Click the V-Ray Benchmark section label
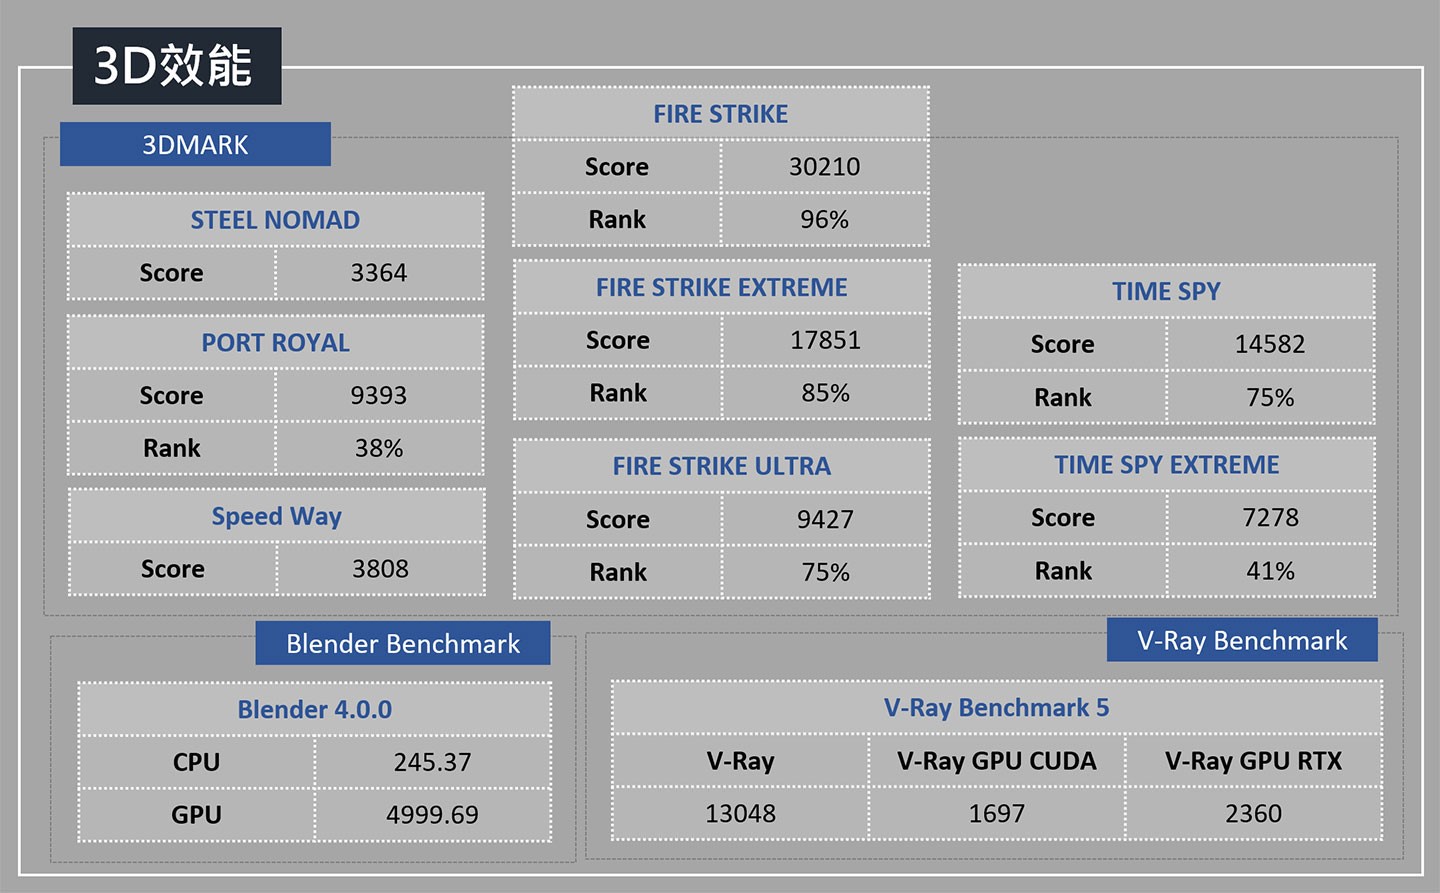The width and height of the screenshot is (1440, 893). tap(1242, 640)
